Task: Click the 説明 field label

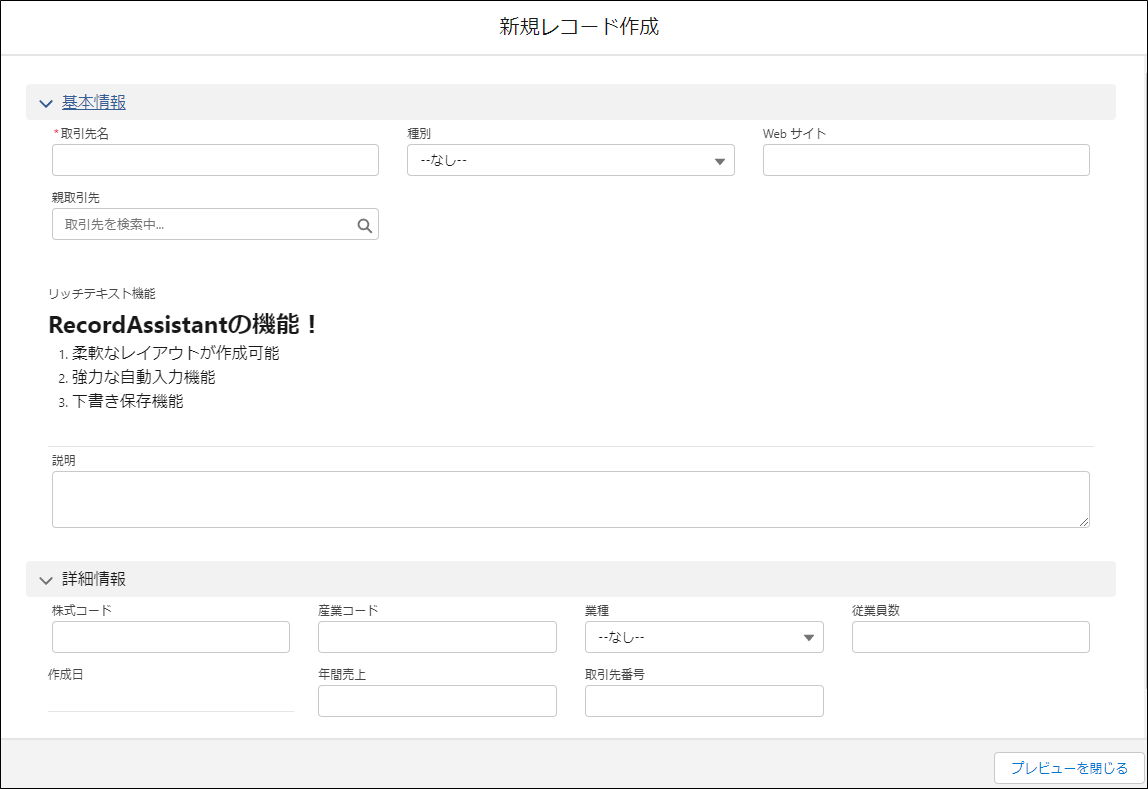Action: coord(64,460)
